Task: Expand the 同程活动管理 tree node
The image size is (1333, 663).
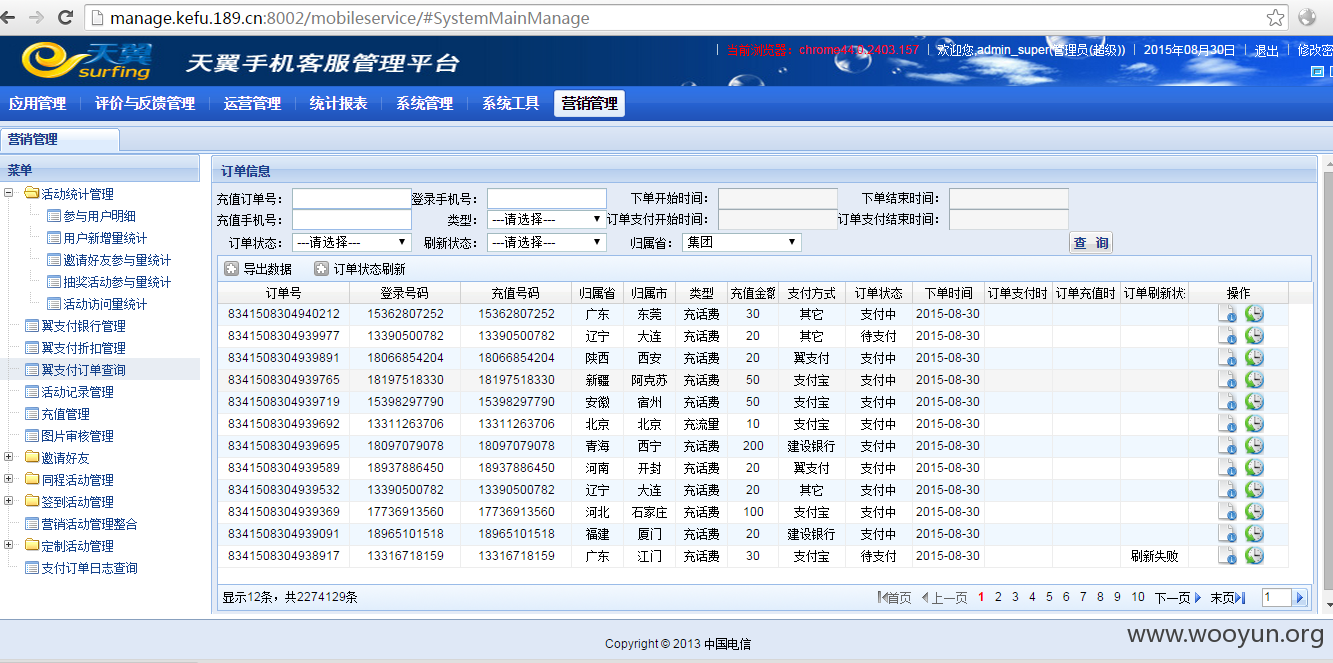Action: (9, 480)
